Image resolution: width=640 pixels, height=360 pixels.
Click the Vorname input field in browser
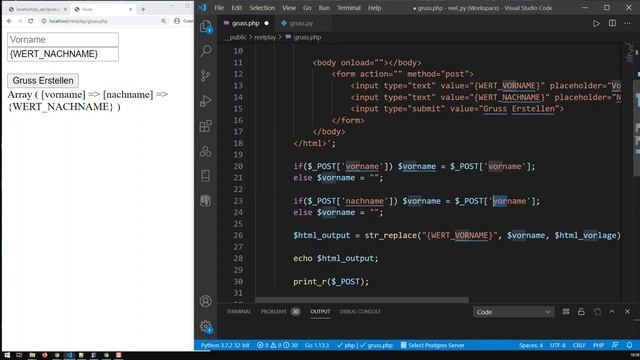click(63, 40)
